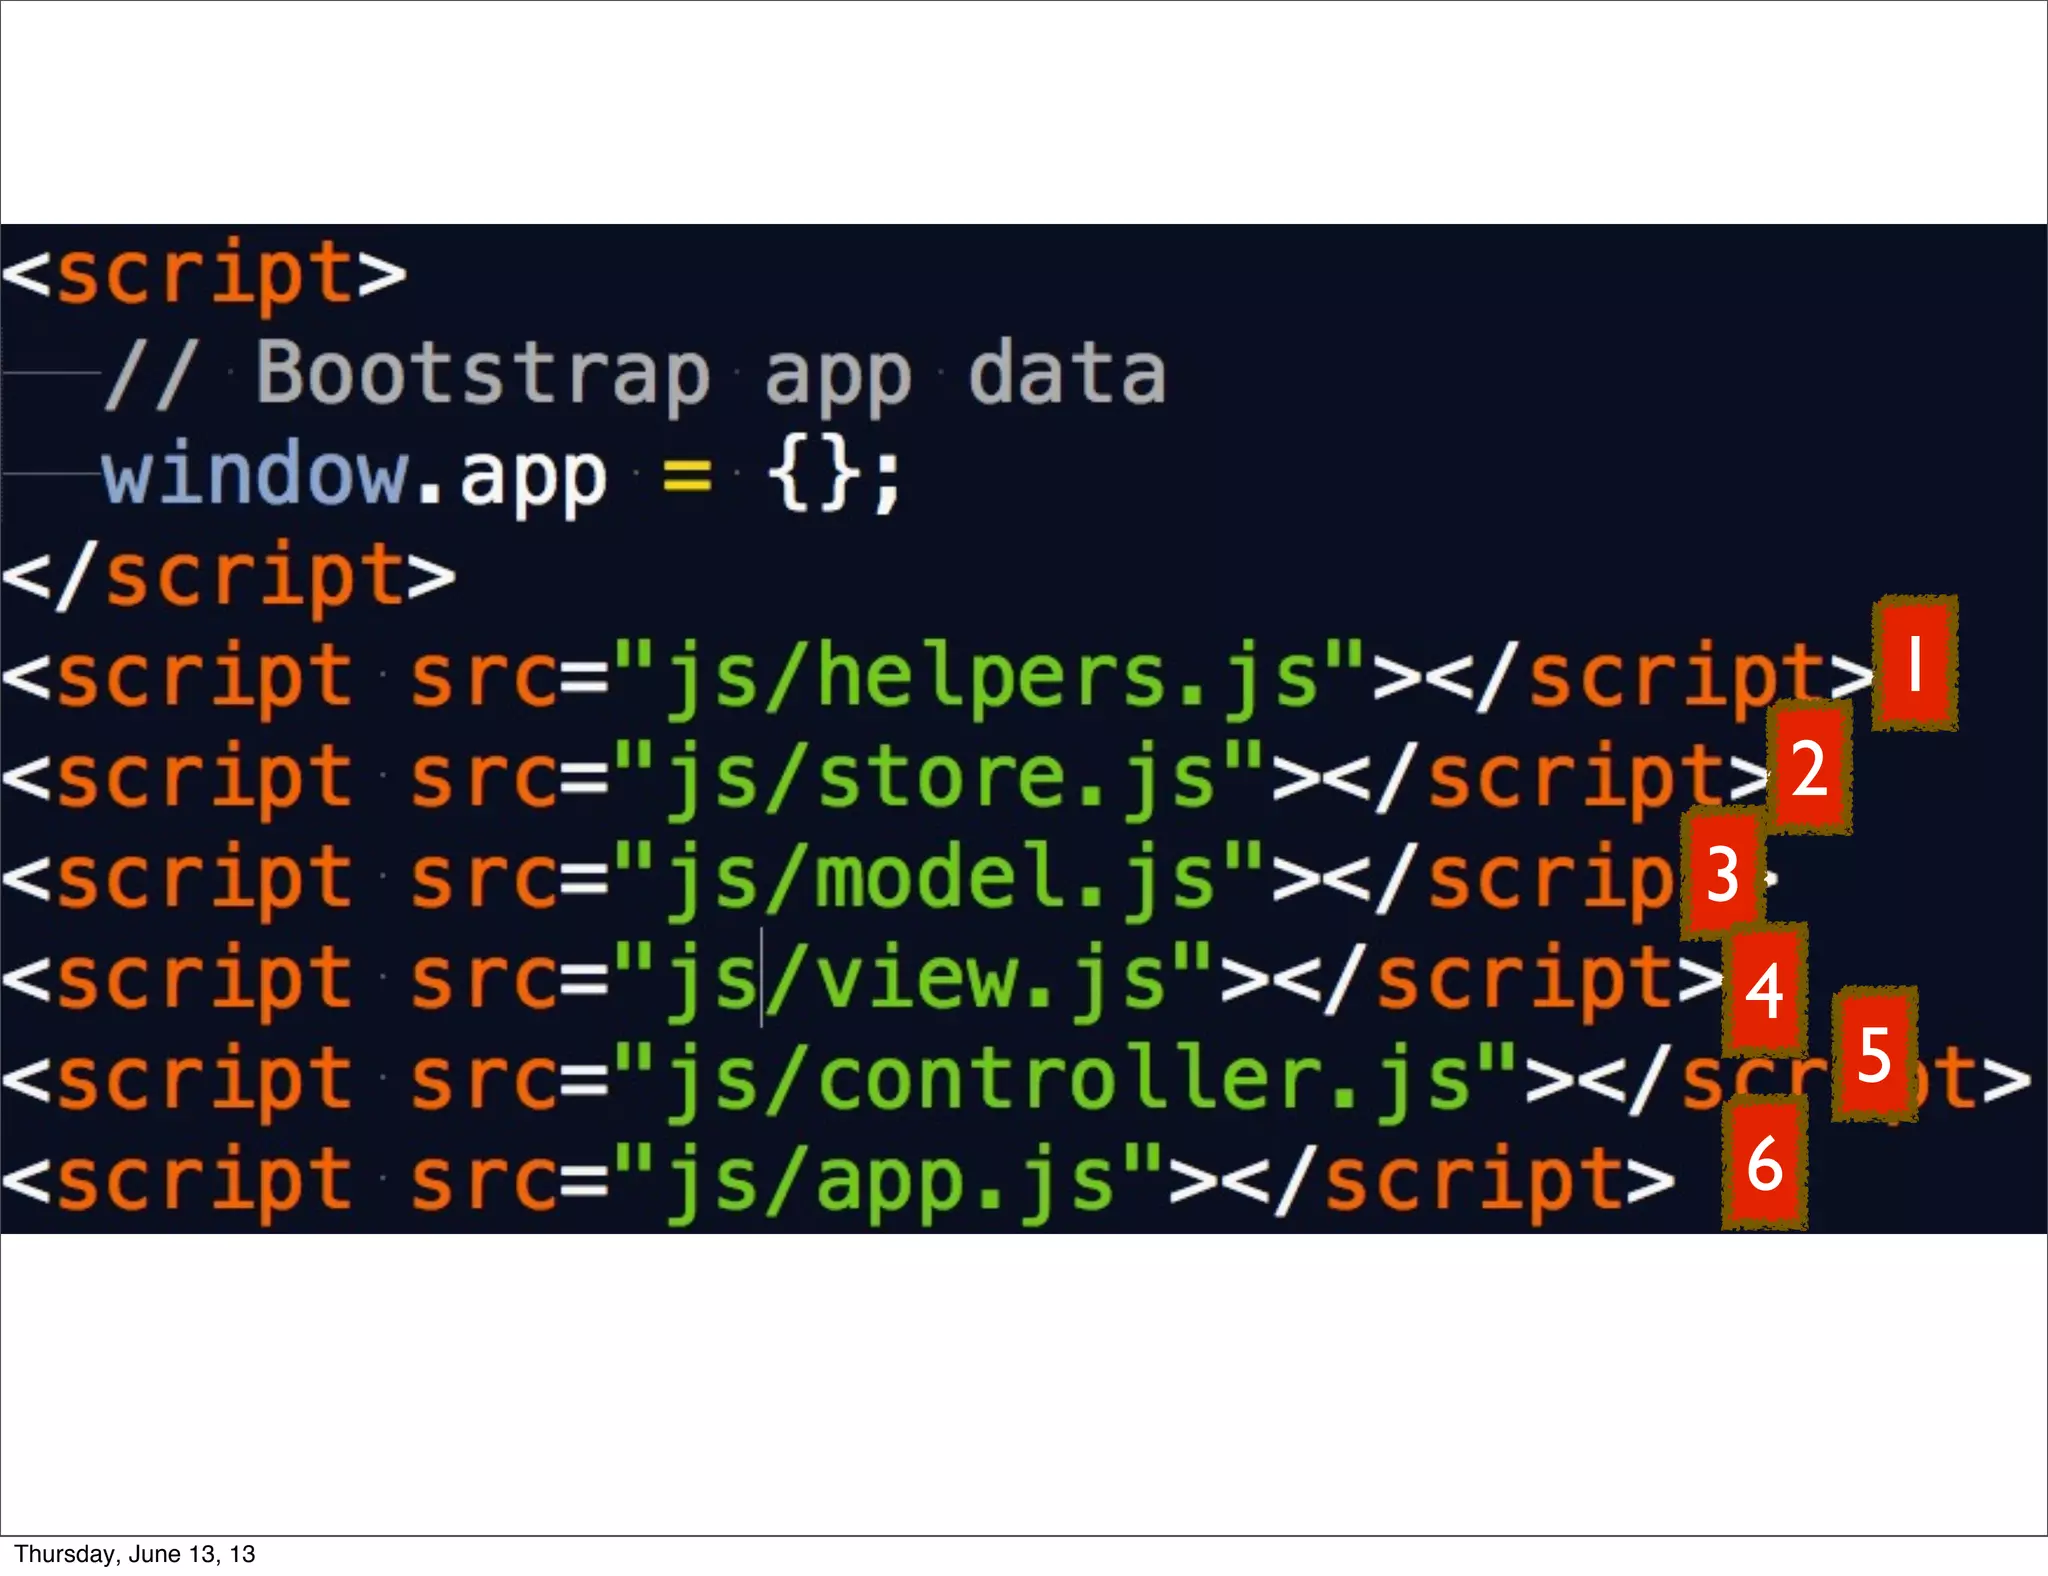
Task: Click the red badge numbered 2
Action: click(1809, 768)
